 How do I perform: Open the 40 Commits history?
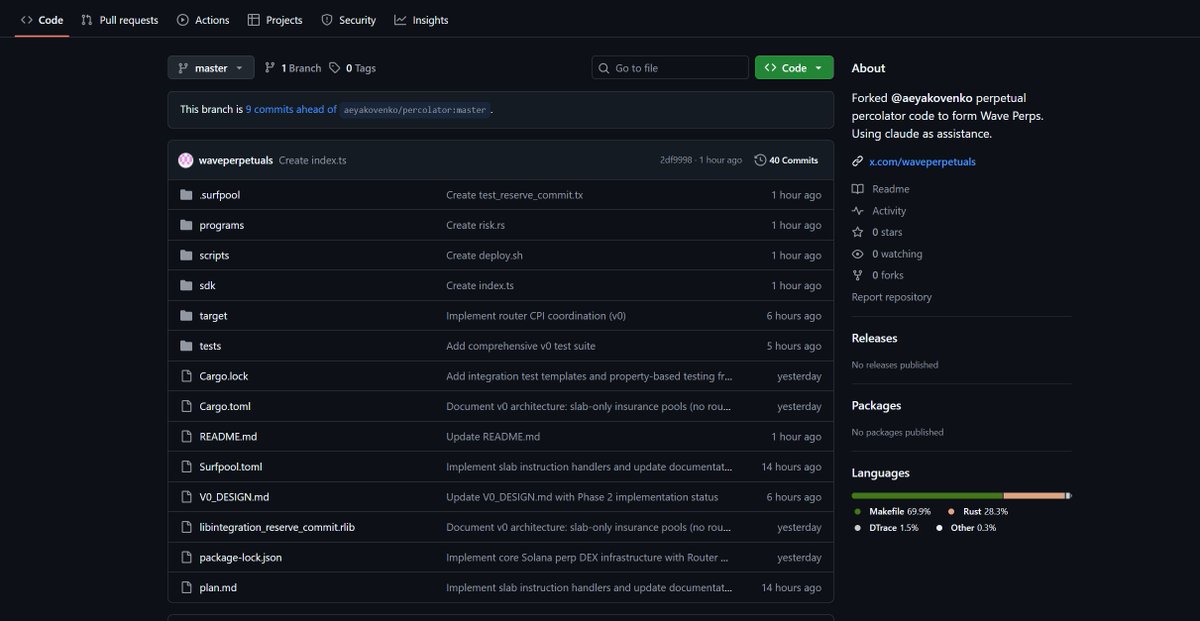tap(786, 160)
